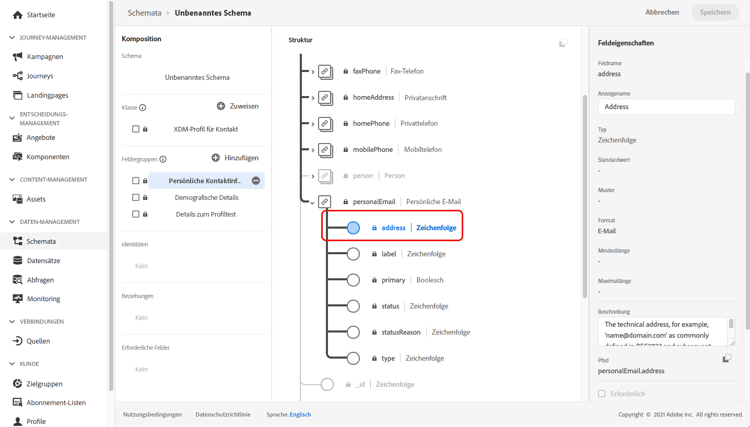750x427 pixels.
Task: Enable the Erforderlich checkbox
Action: tap(602, 394)
